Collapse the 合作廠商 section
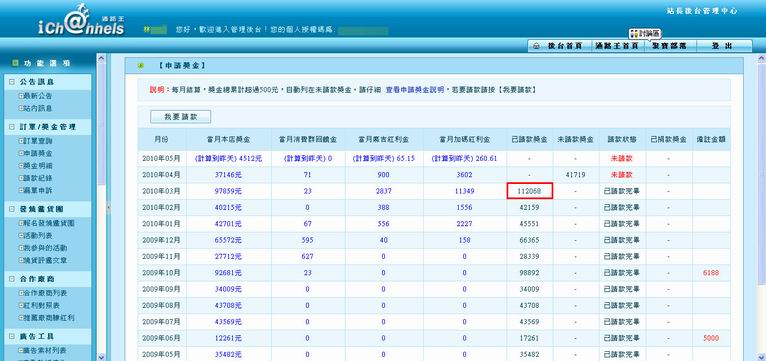The height and width of the screenshot is (361, 766). (12, 279)
